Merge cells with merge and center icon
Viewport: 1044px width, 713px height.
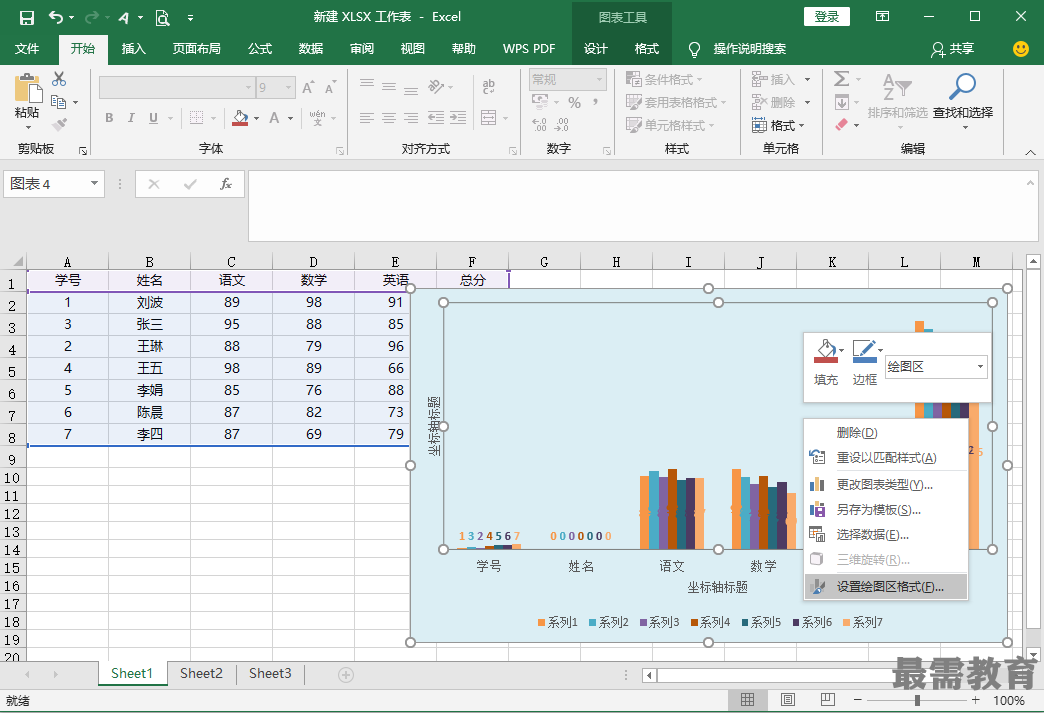pyautogui.click(x=489, y=118)
